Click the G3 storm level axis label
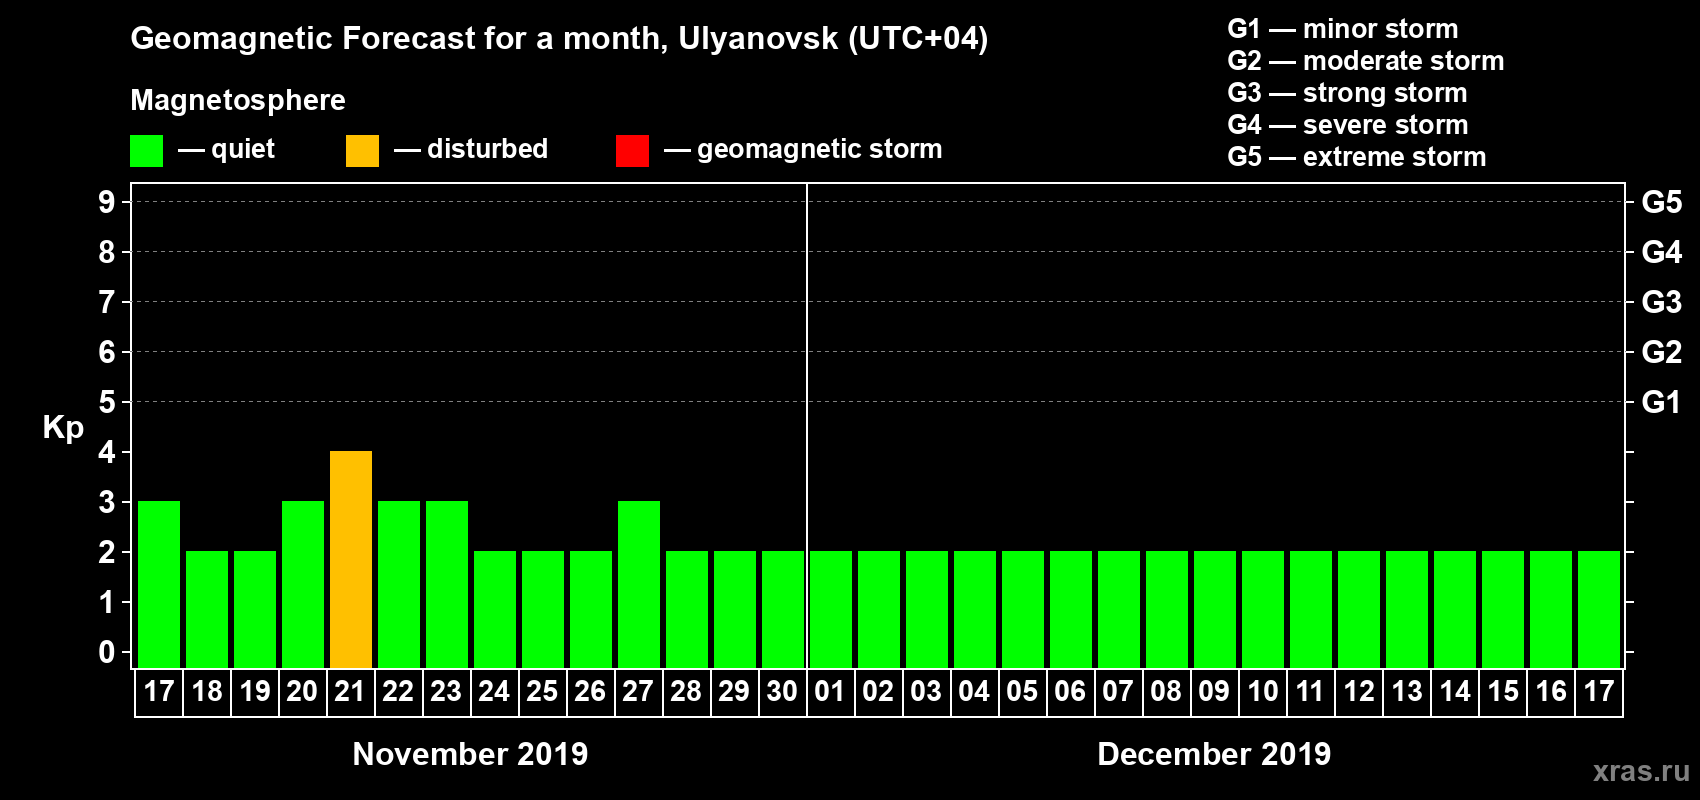This screenshot has width=1700, height=800. (x=1661, y=302)
